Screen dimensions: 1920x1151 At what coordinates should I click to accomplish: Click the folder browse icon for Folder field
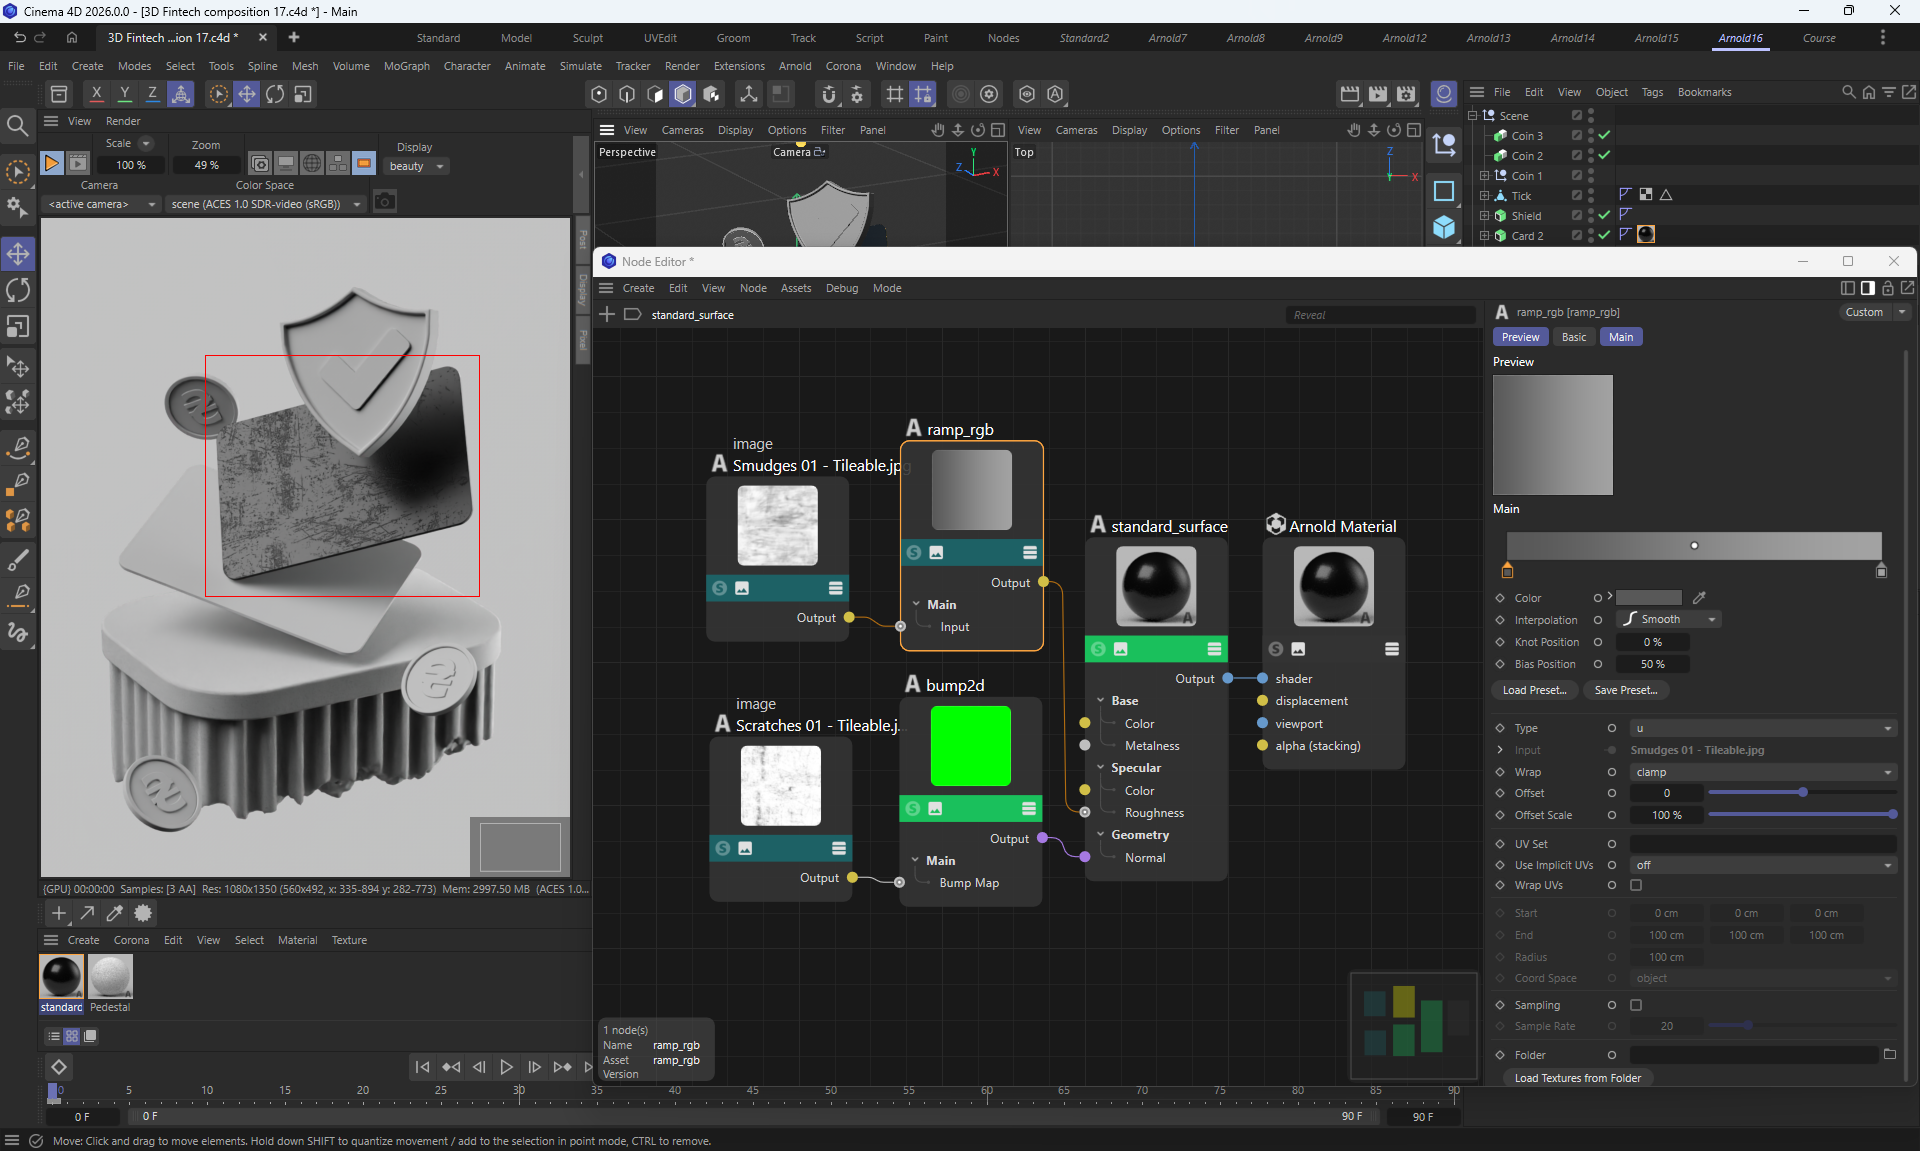point(1889,1054)
